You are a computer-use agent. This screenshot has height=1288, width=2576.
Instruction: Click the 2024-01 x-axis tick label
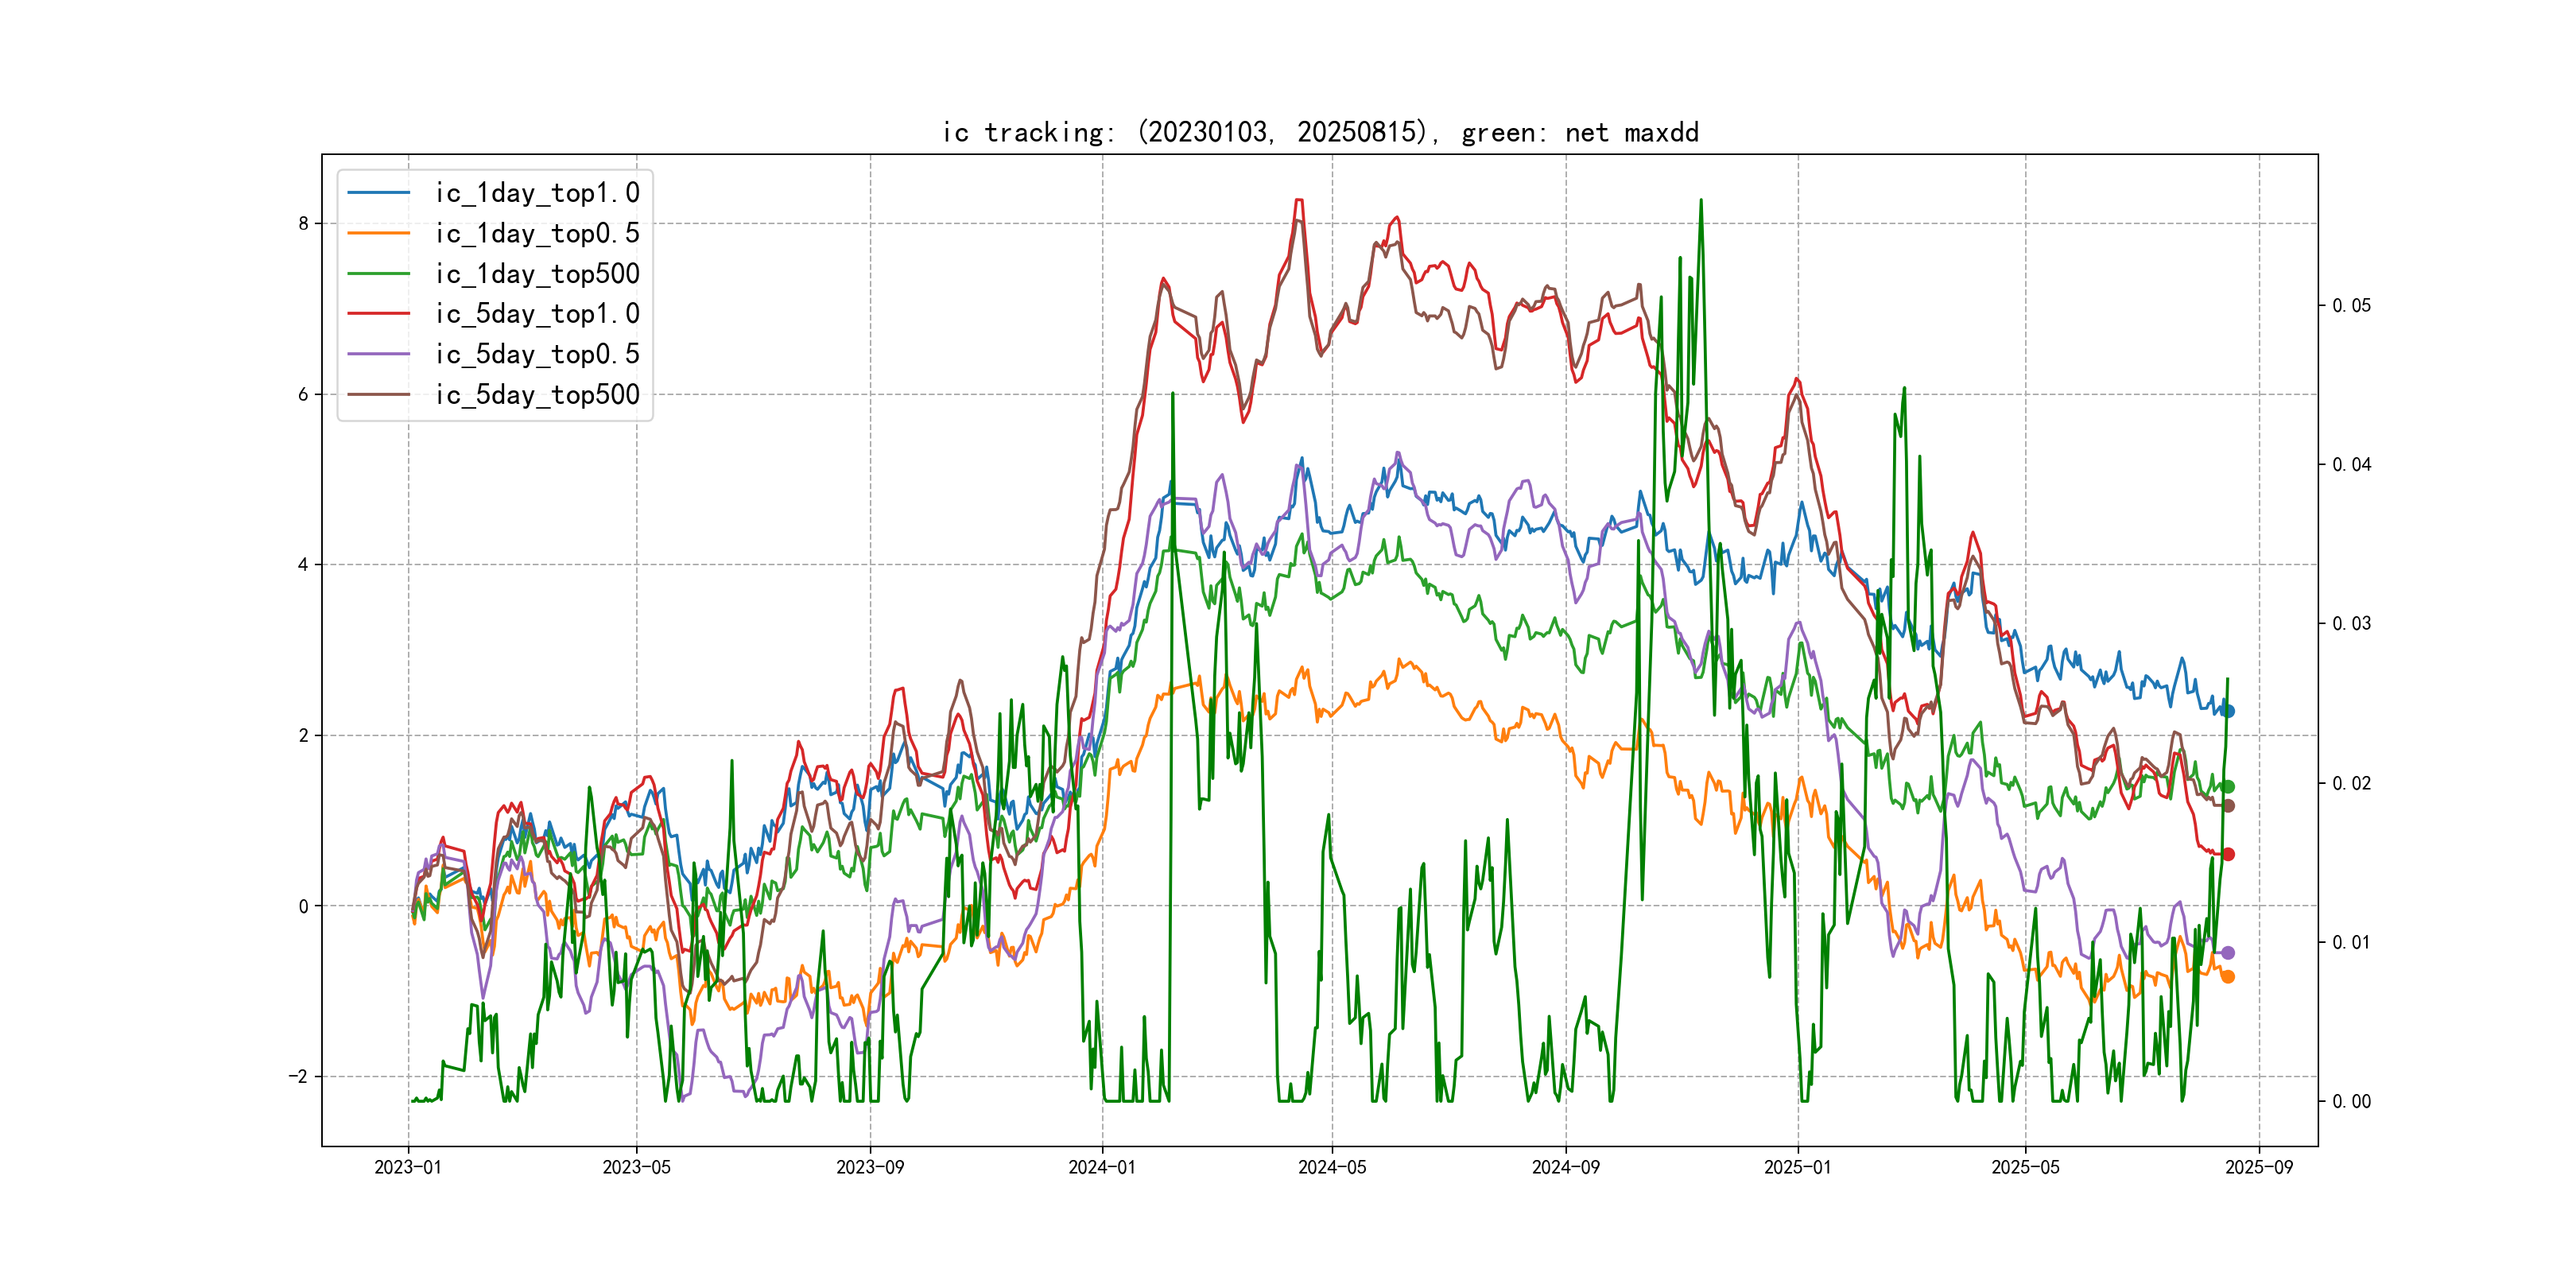[1102, 1167]
